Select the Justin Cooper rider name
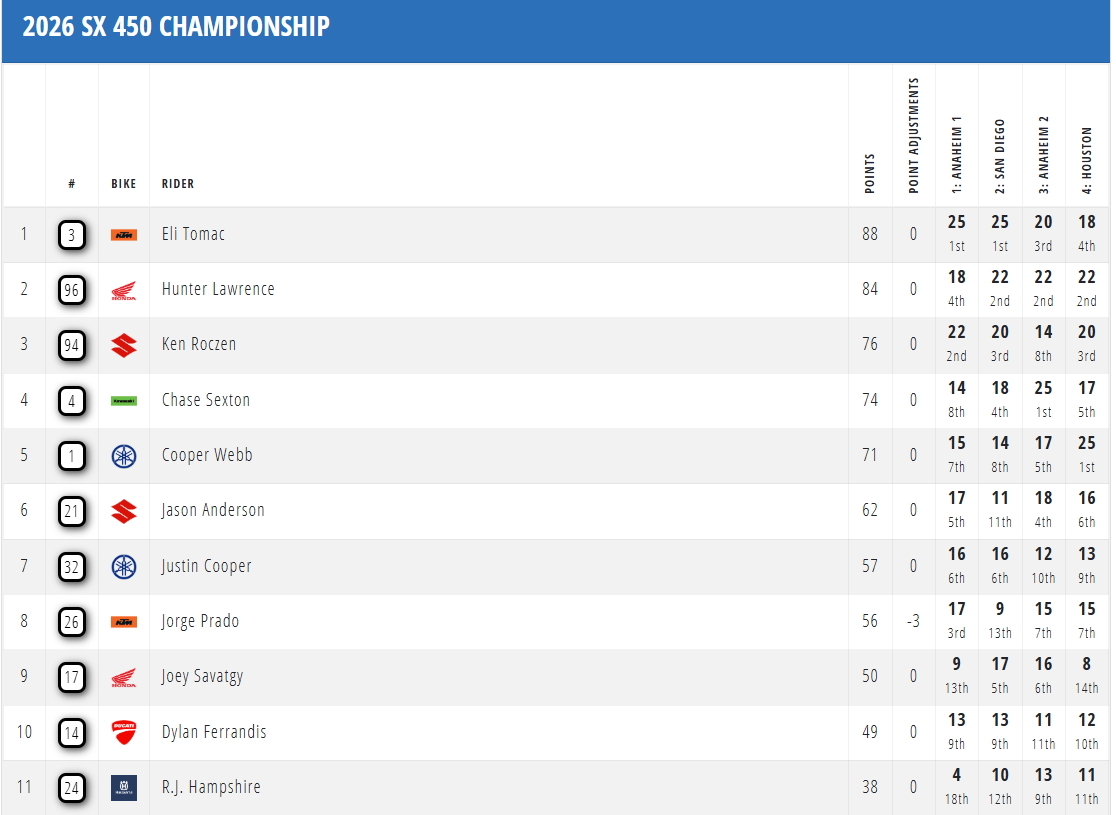1116x815 pixels. (x=206, y=566)
